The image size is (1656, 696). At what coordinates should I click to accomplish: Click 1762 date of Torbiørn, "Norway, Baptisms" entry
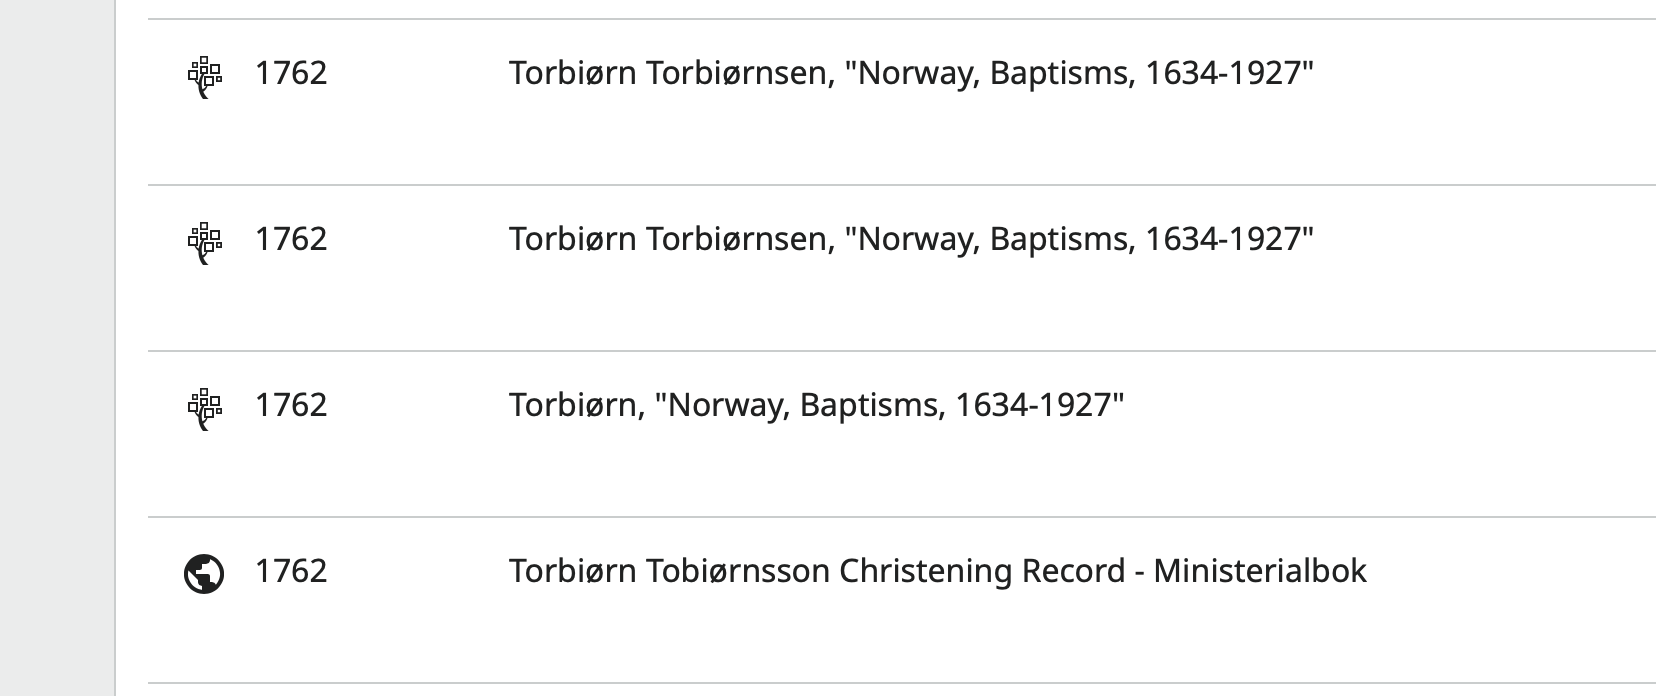pos(291,405)
